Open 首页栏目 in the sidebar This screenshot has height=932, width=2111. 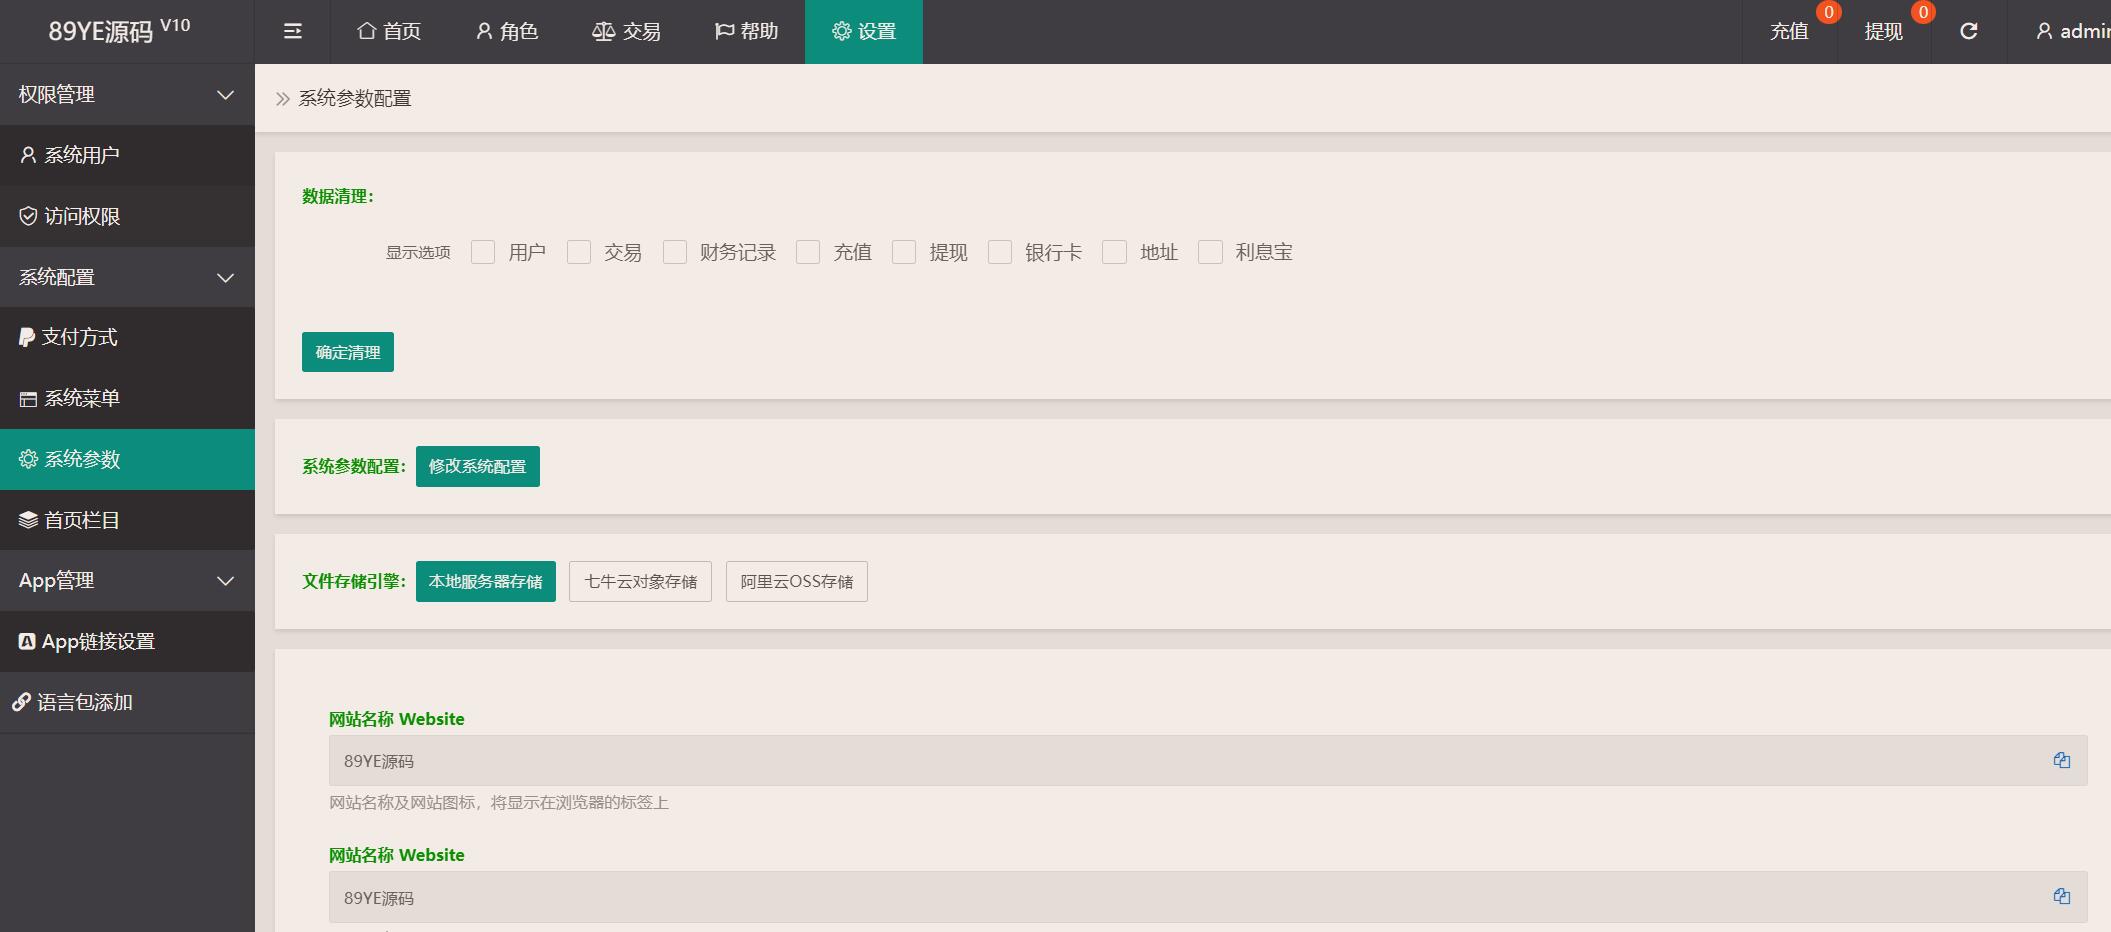[x=127, y=520]
